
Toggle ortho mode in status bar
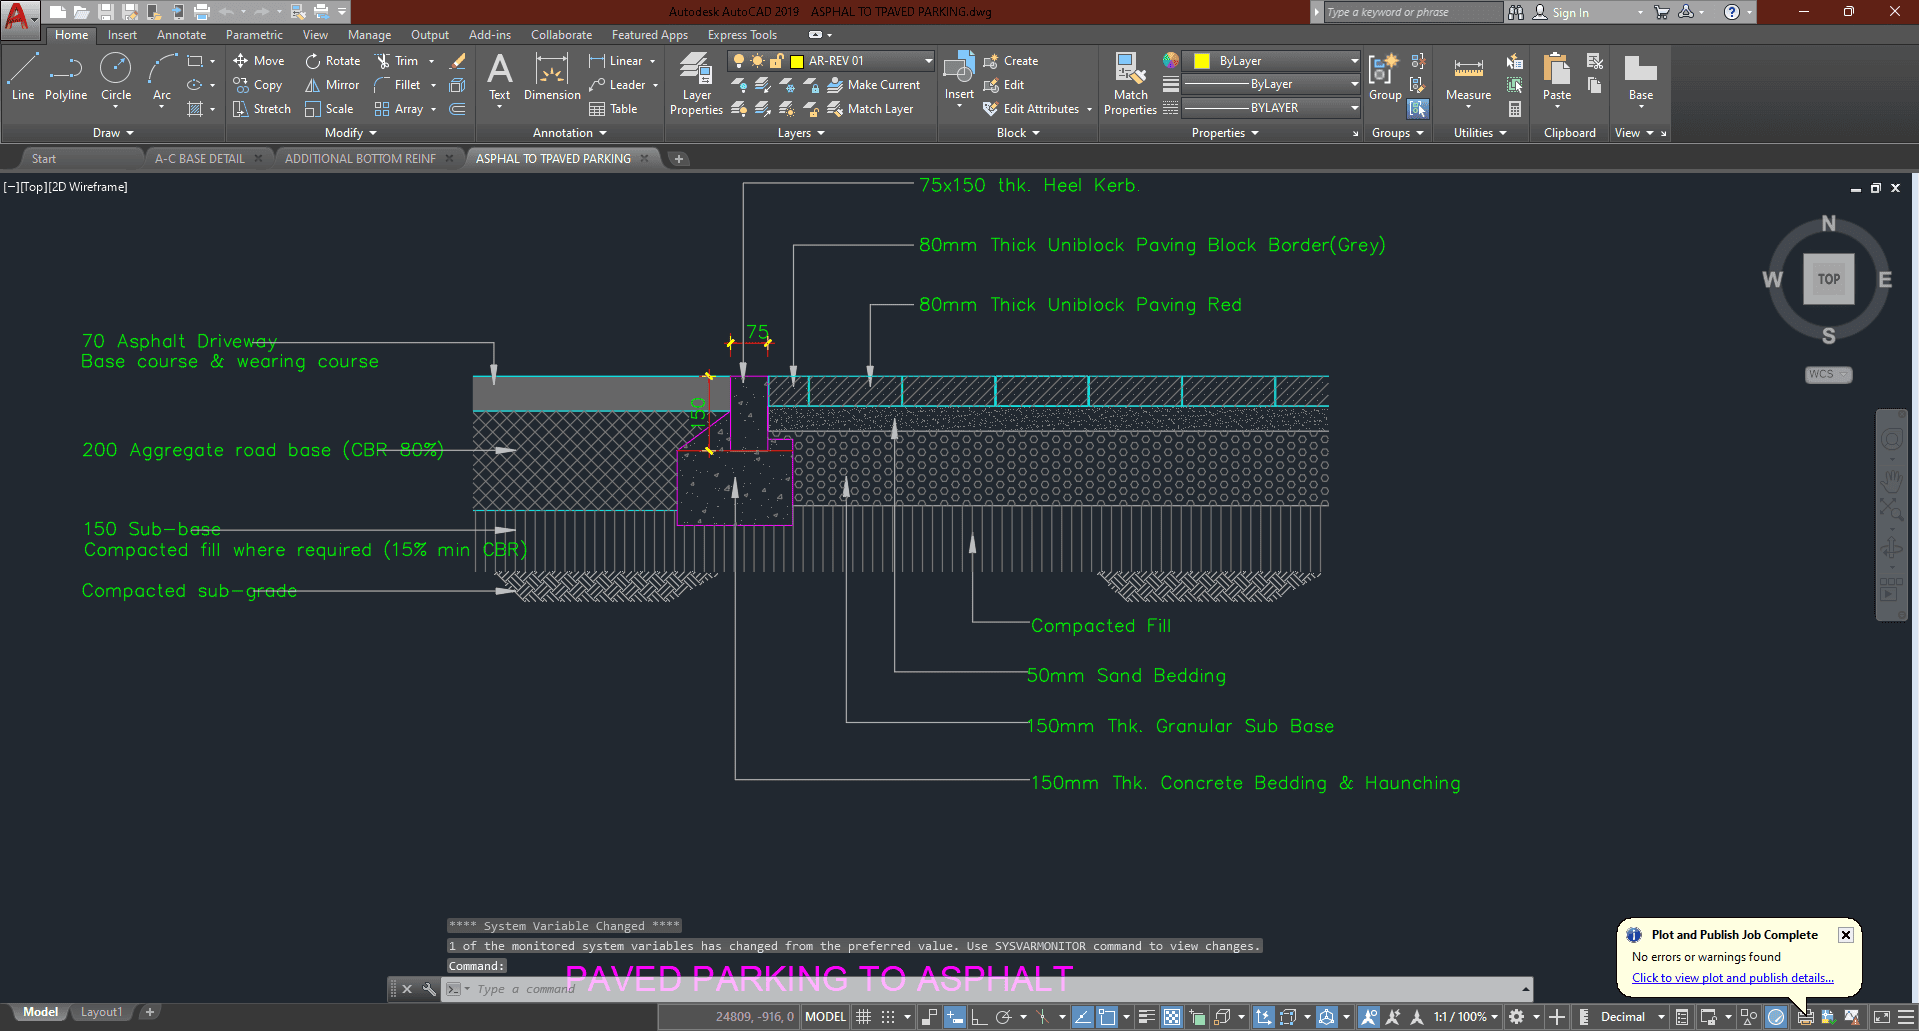pos(979,1017)
